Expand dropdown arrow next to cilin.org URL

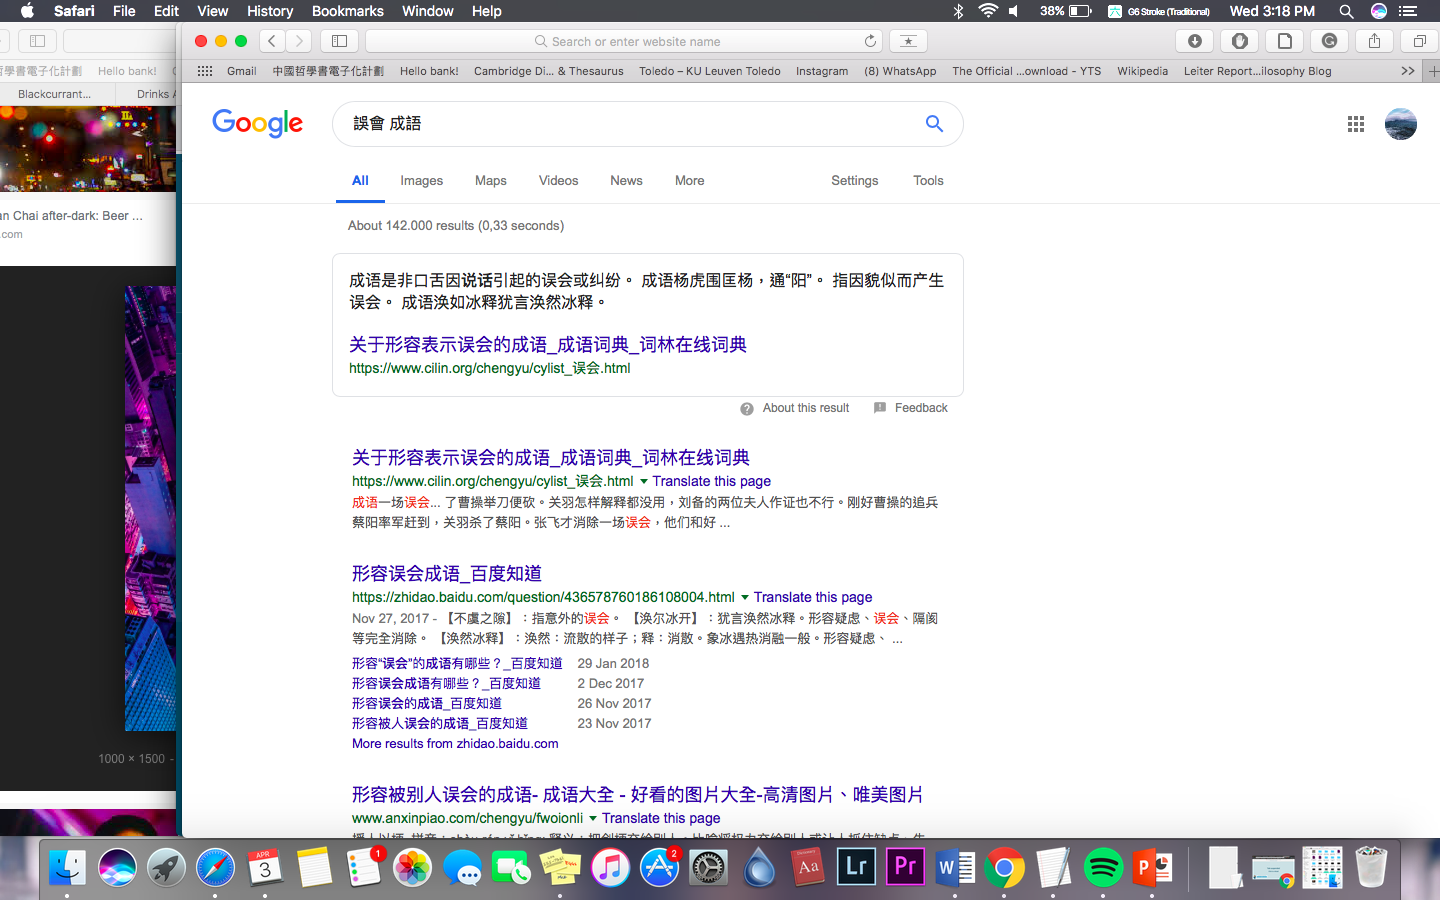(x=643, y=481)
